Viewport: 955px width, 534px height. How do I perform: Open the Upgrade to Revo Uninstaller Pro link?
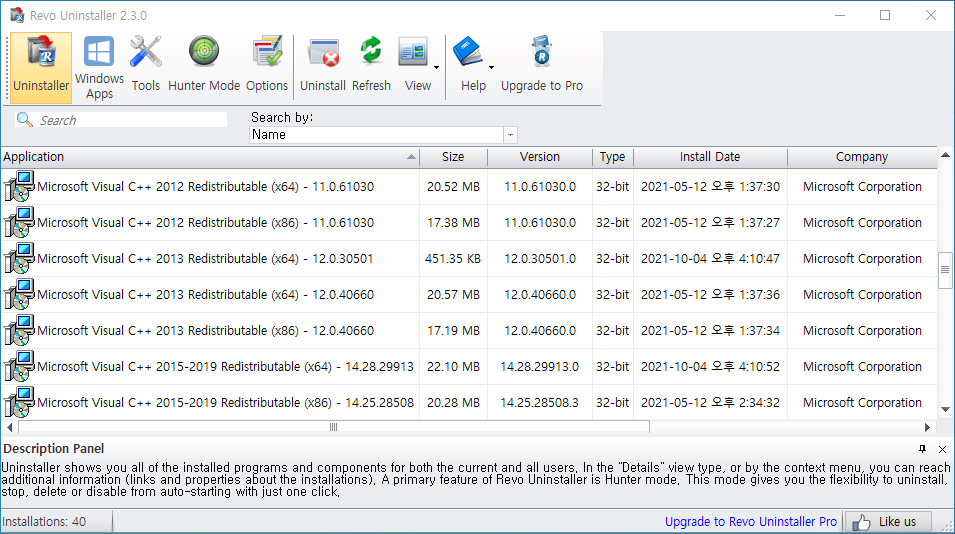pyautogui.click(x=750, y=521)
